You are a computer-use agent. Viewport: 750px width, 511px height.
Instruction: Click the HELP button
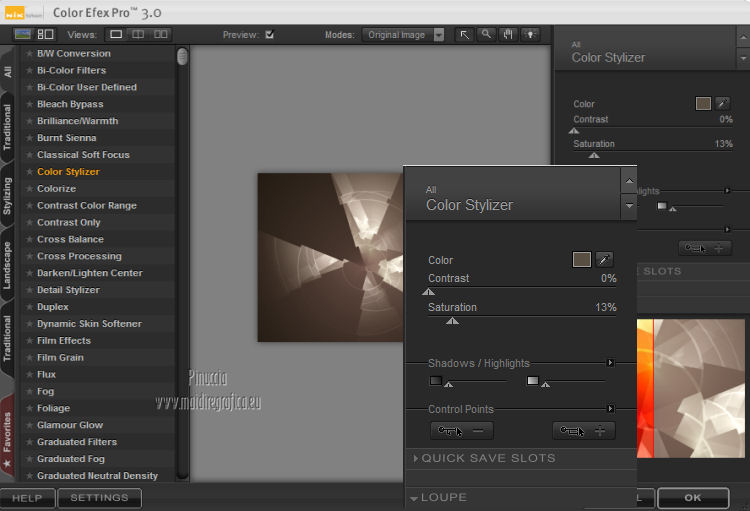click(27, 498)
